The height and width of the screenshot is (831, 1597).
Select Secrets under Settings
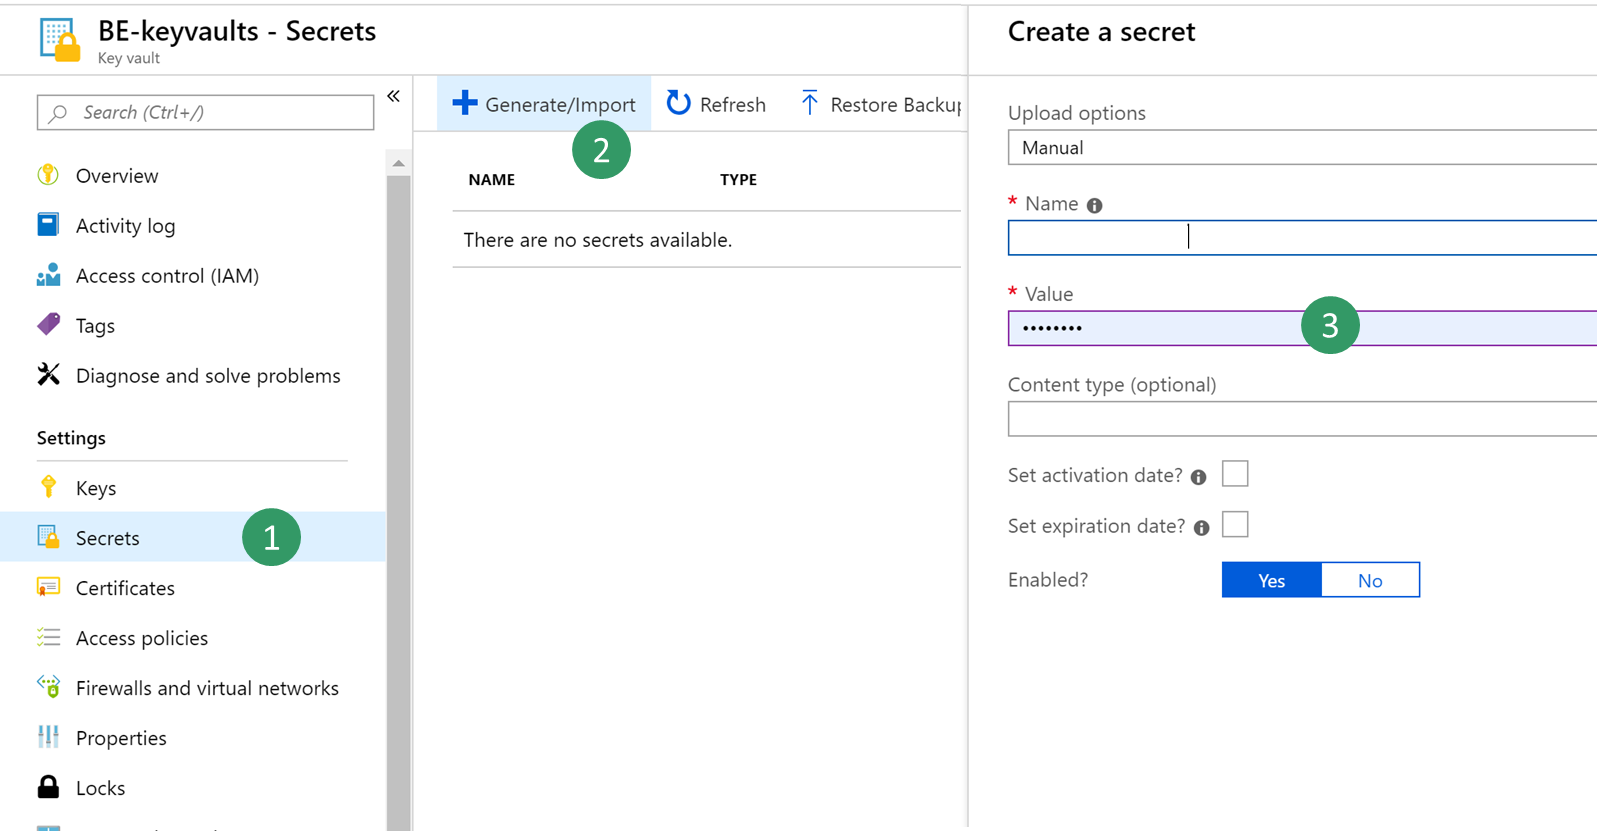tap(194, 537)
